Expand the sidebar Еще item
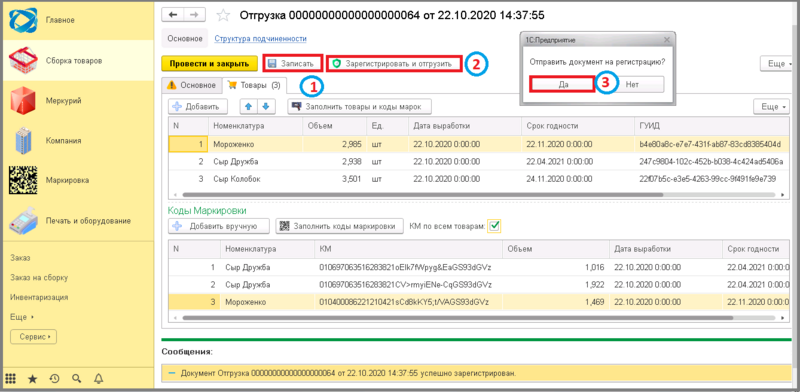 pos(22,317)
